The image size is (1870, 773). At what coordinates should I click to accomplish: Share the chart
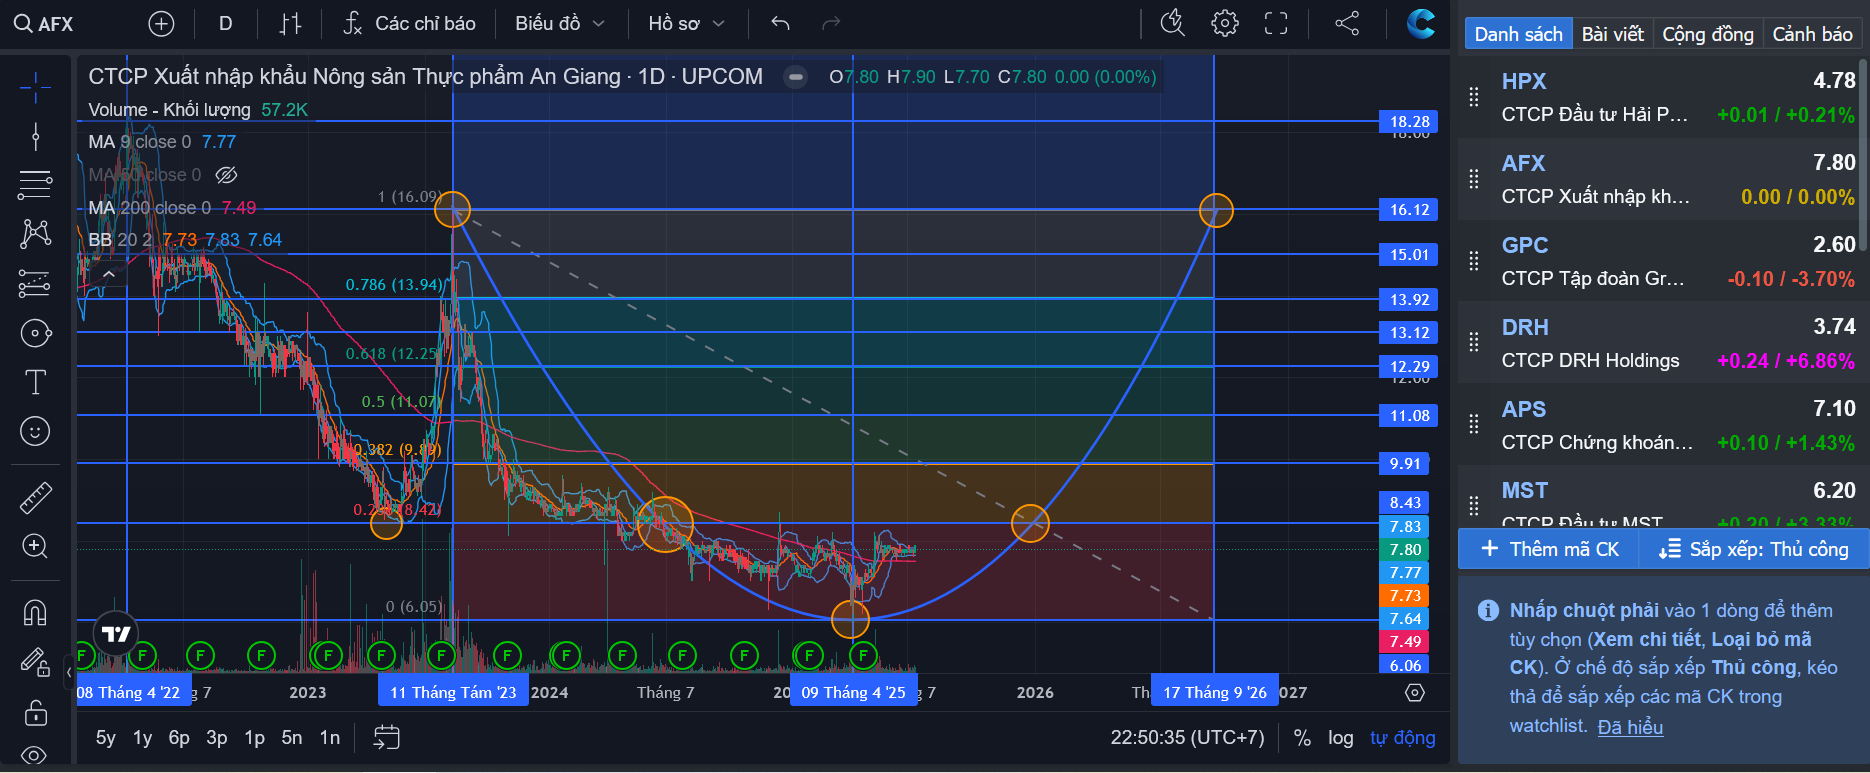[x=1347, y=23]
